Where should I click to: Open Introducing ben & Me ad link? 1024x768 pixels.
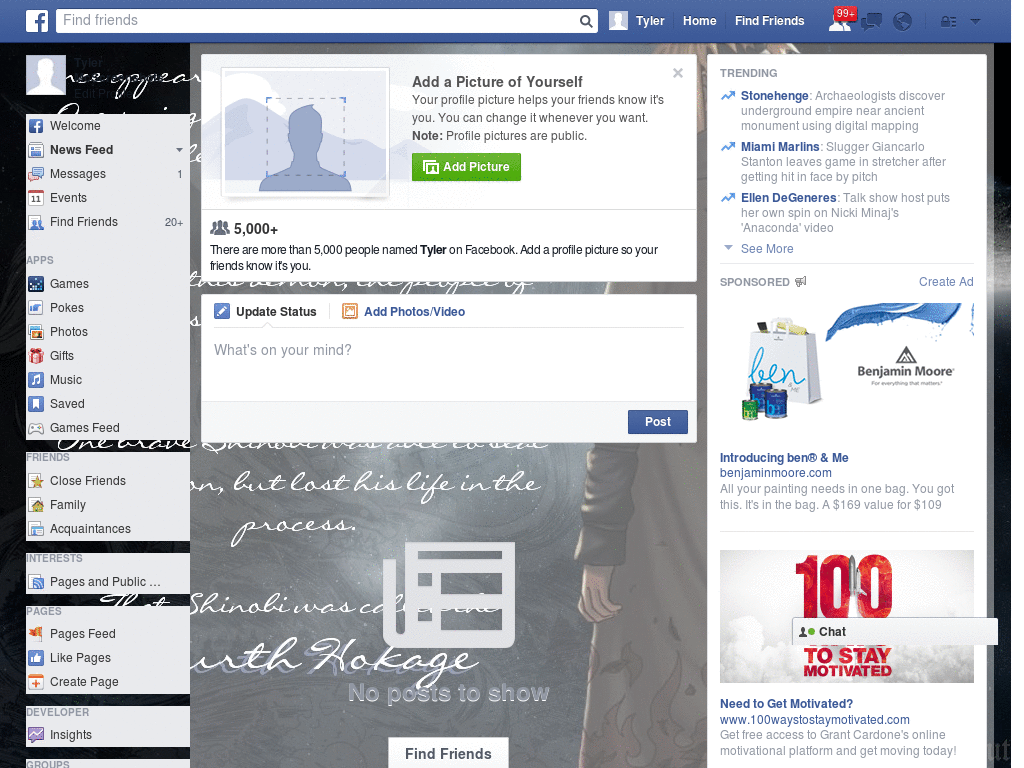click(x=784, y=458)
